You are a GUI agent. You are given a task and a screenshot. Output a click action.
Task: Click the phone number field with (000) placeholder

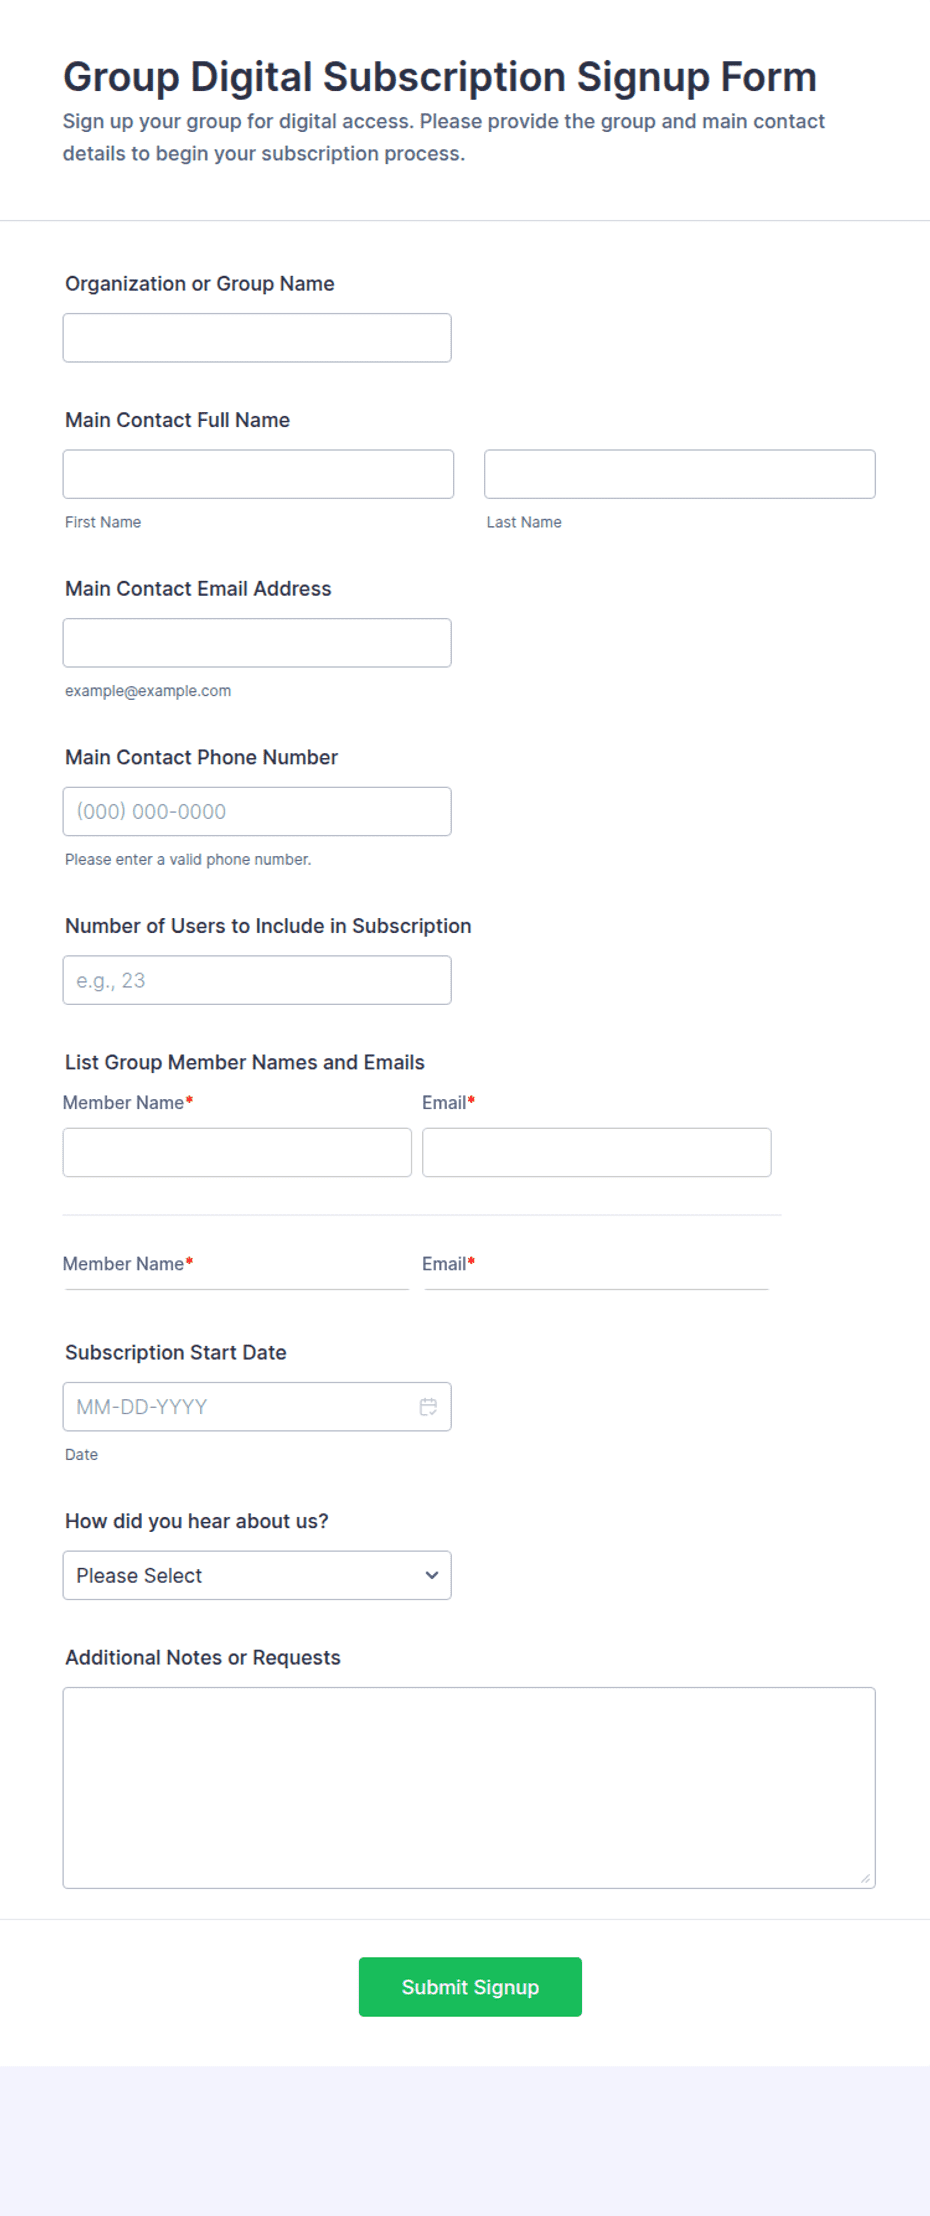click(x=257, y=811)
